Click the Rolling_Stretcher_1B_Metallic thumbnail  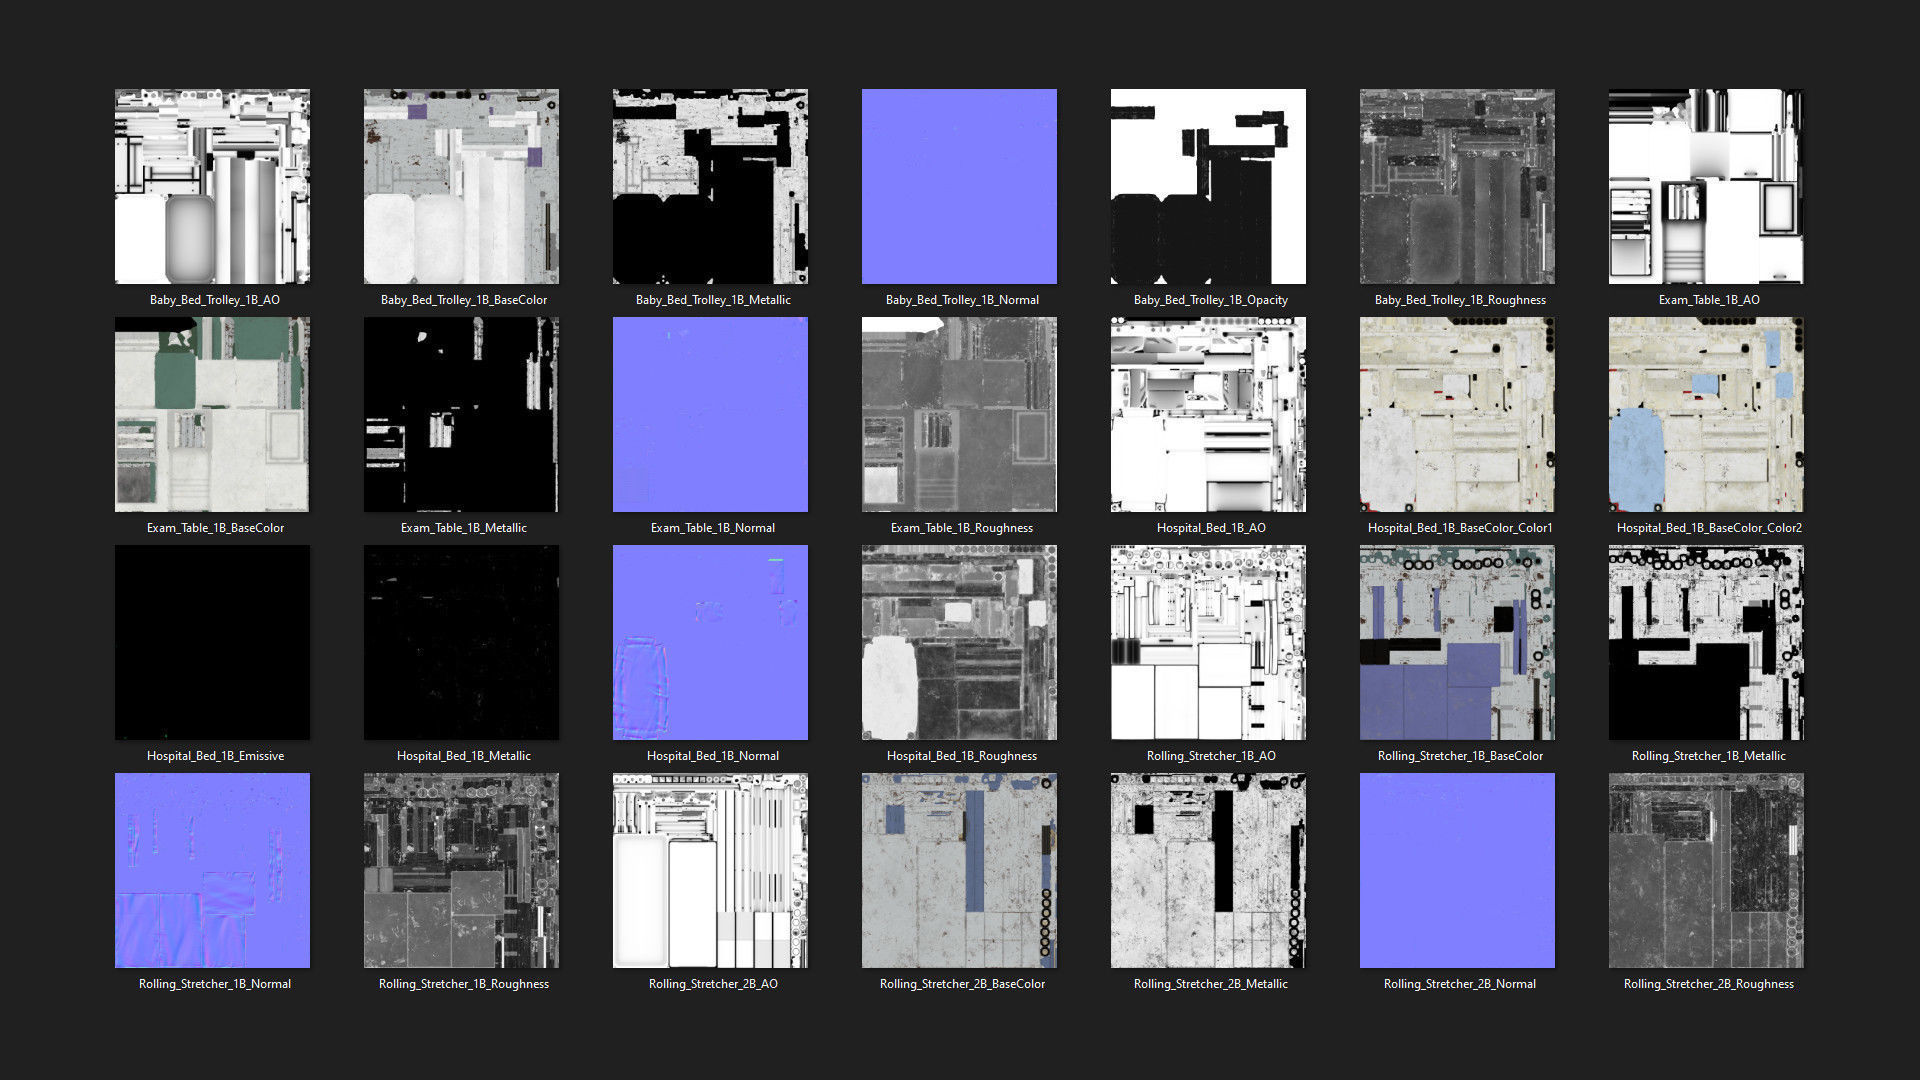[1706, 642]
